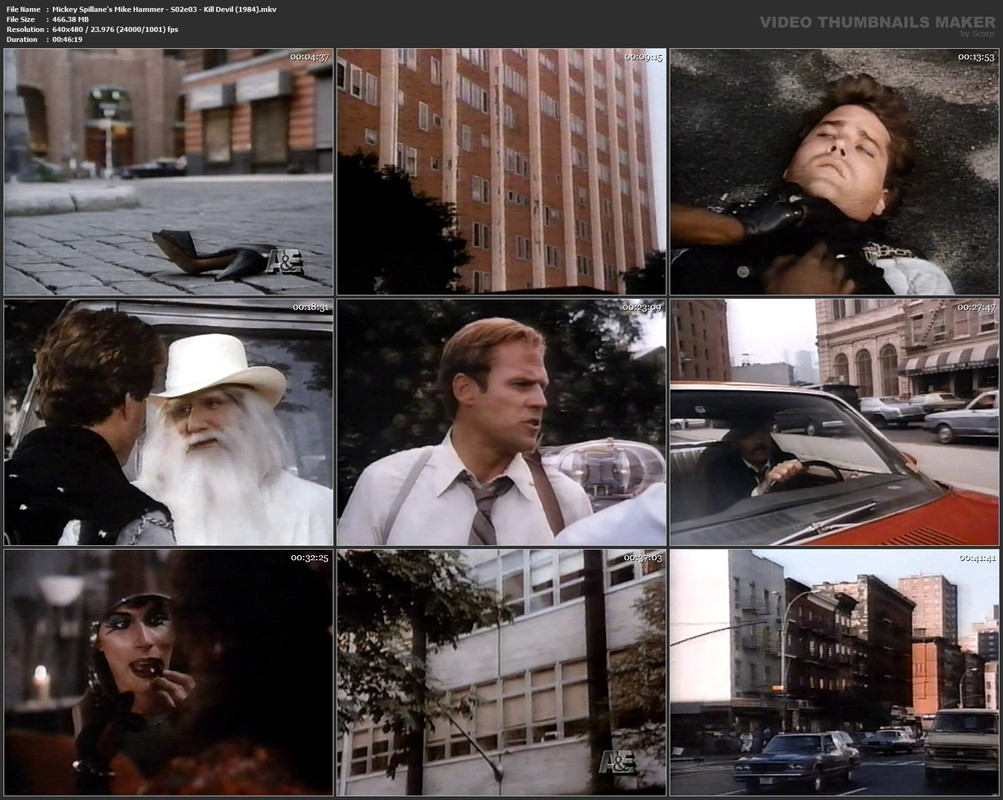Click the 00:41:41 timestamp label
This screenshot has width=1003, height=800.
tap(976, 558)
